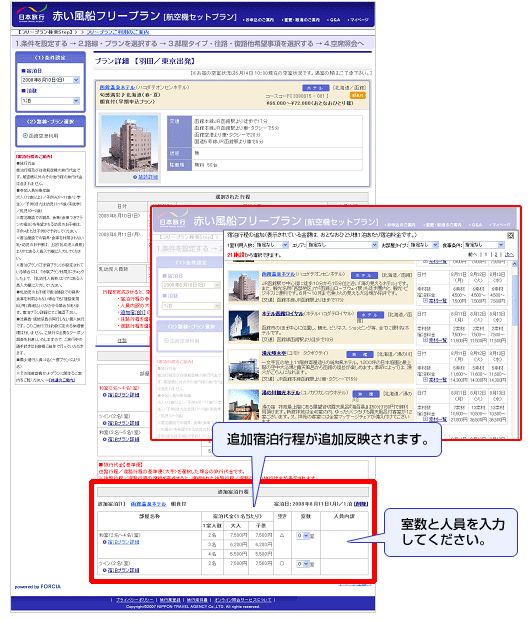Click the link ending the sidebar notice text
This screenshot has width=530, height=621.
[61, 380]
